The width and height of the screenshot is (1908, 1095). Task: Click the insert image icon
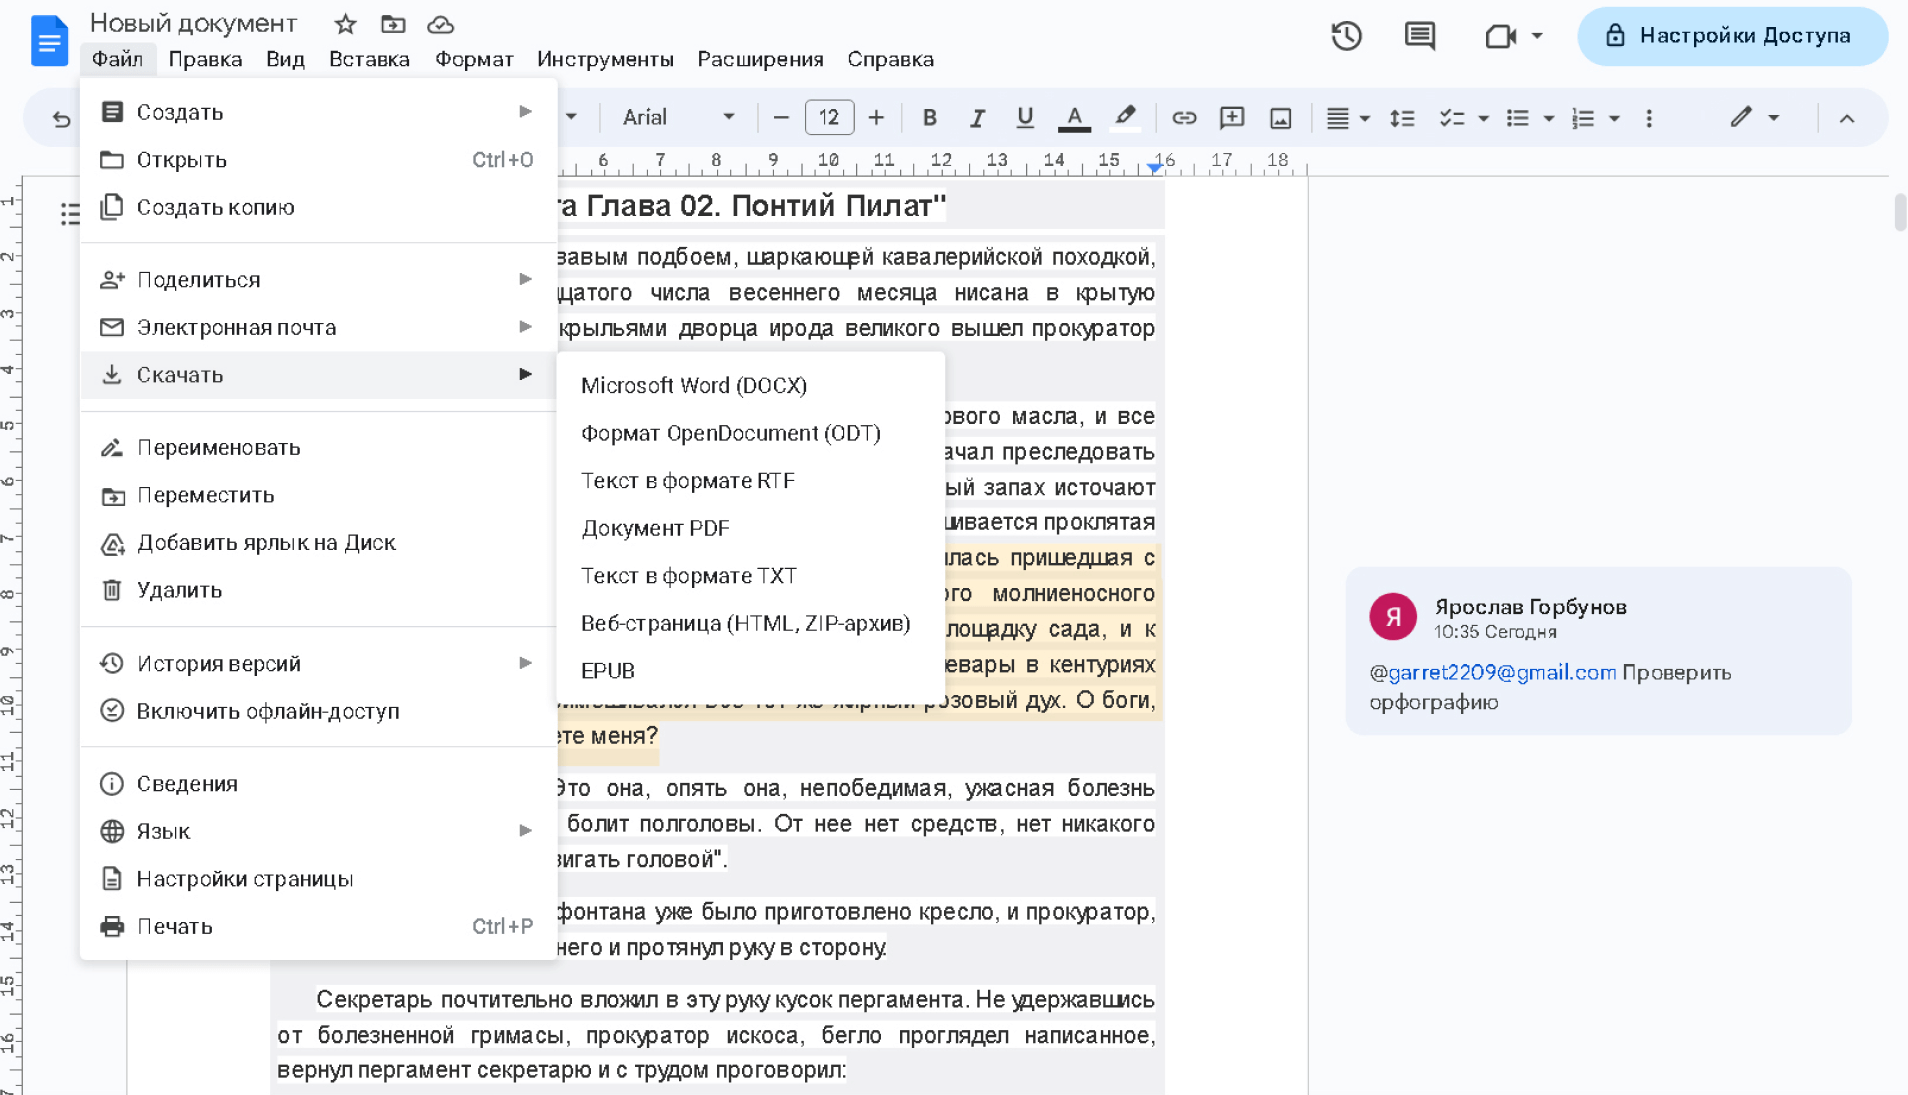click(x=1280, y=118)
